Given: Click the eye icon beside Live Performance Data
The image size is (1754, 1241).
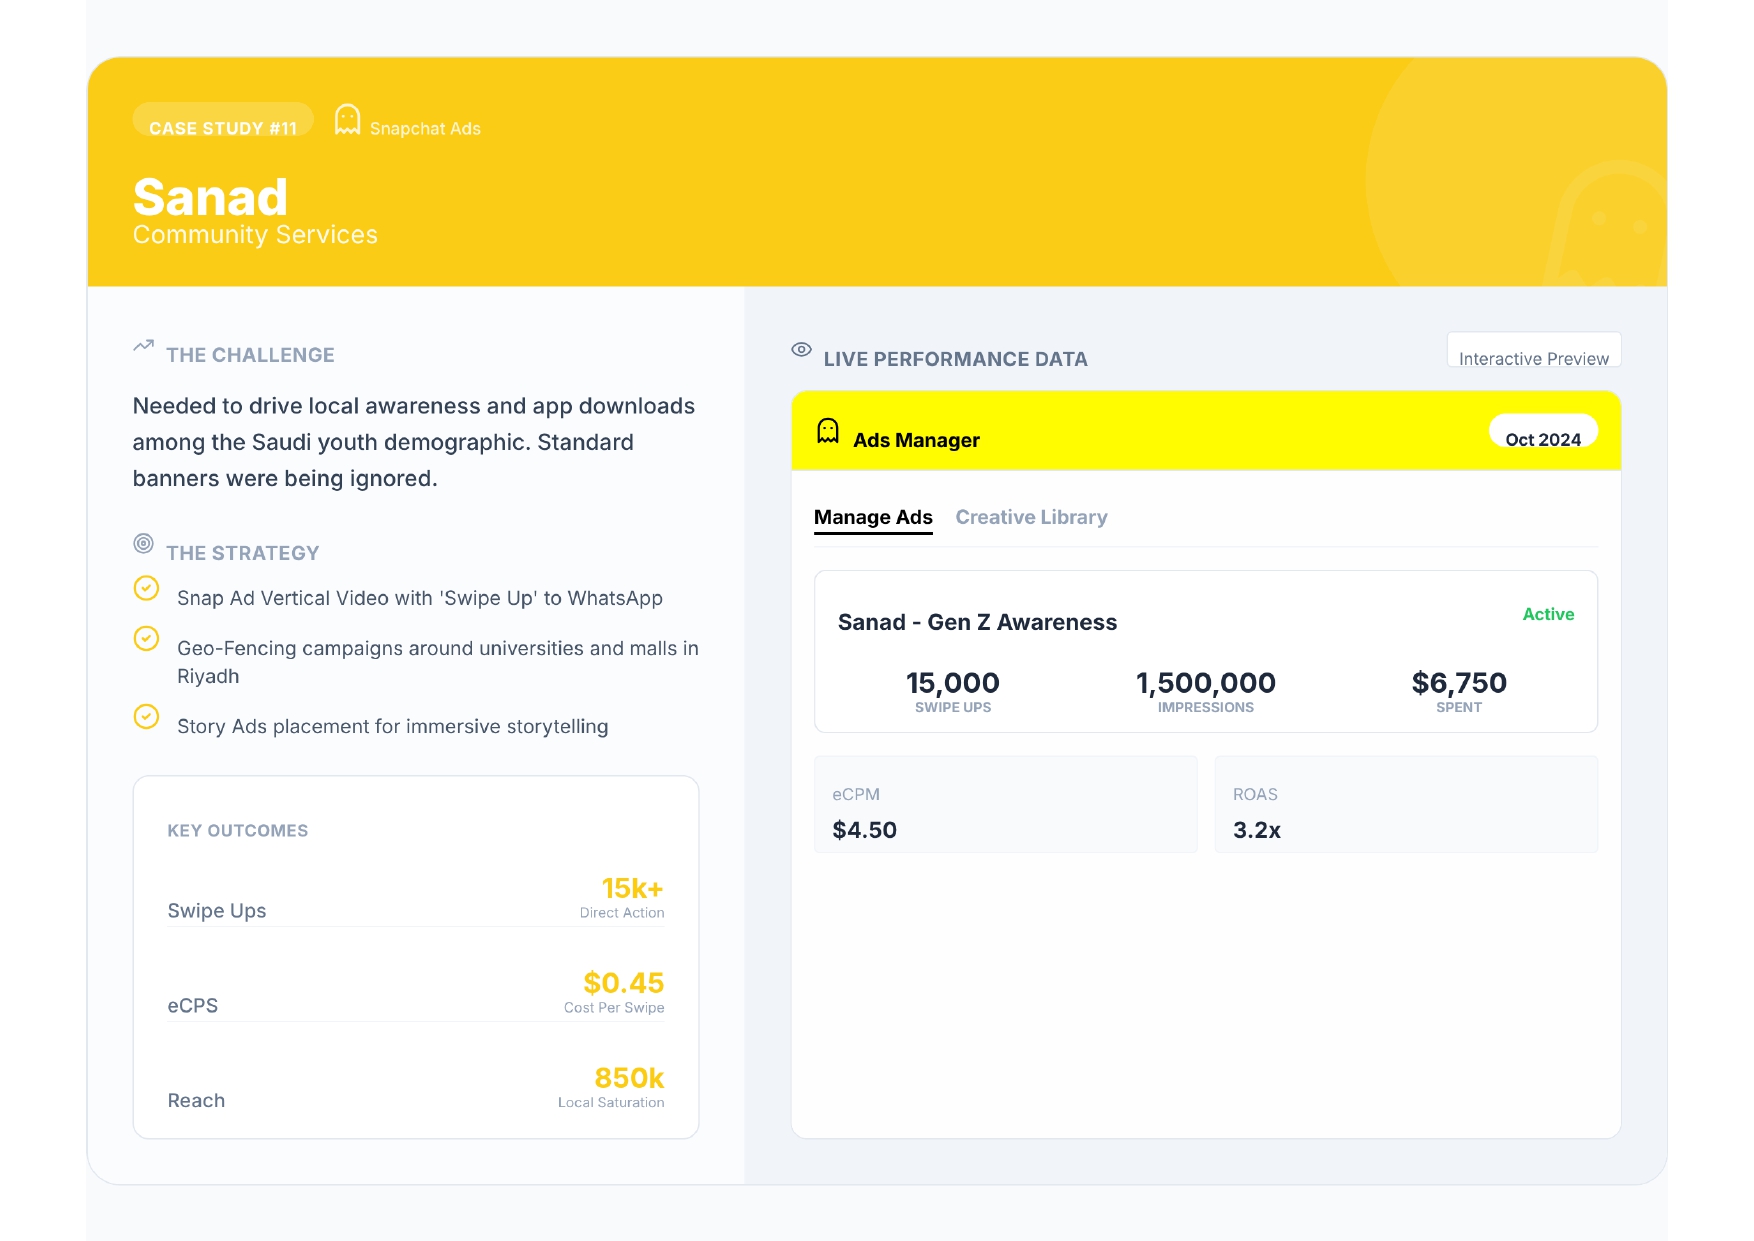Looking at the screenshot, I should click(801, 349).
